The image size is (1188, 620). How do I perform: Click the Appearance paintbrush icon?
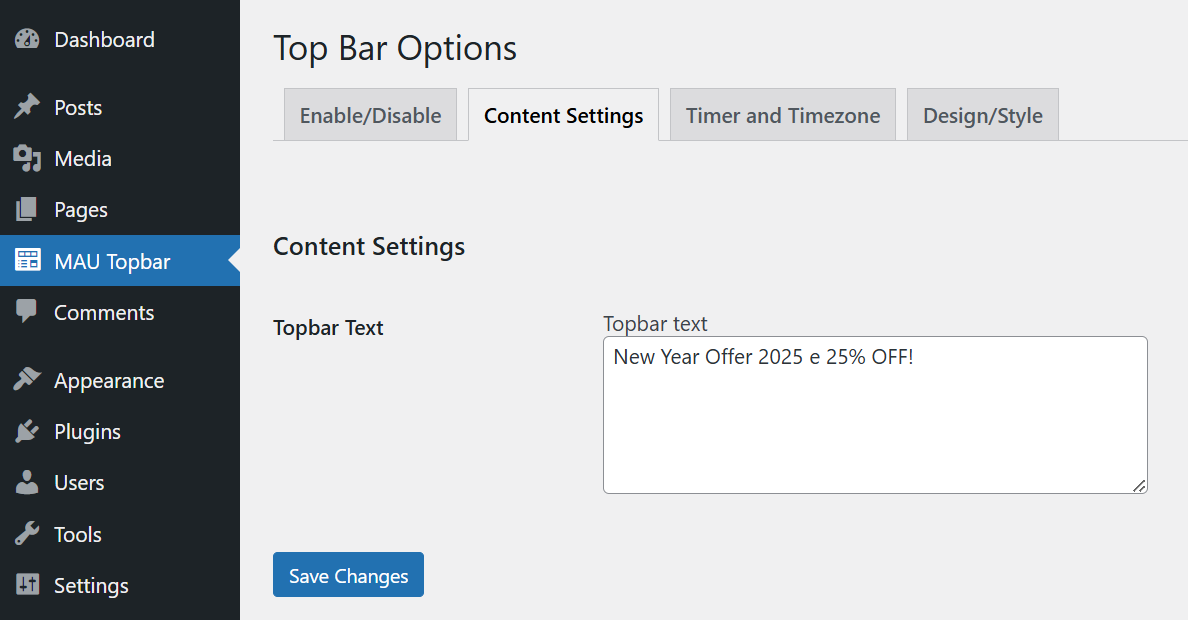pyautogui.click(x=27, y=380)
